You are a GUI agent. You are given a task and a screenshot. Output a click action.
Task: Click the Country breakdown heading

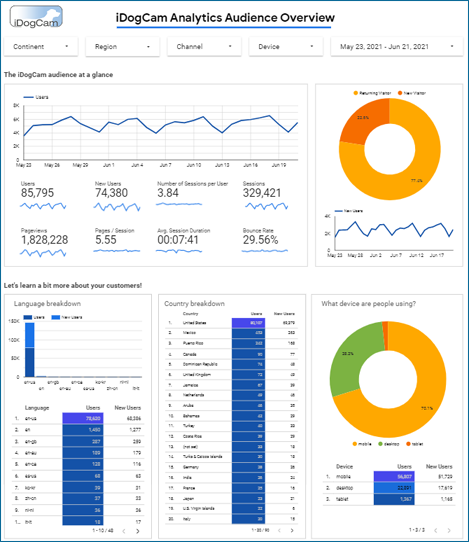click(x=194, y=304)
